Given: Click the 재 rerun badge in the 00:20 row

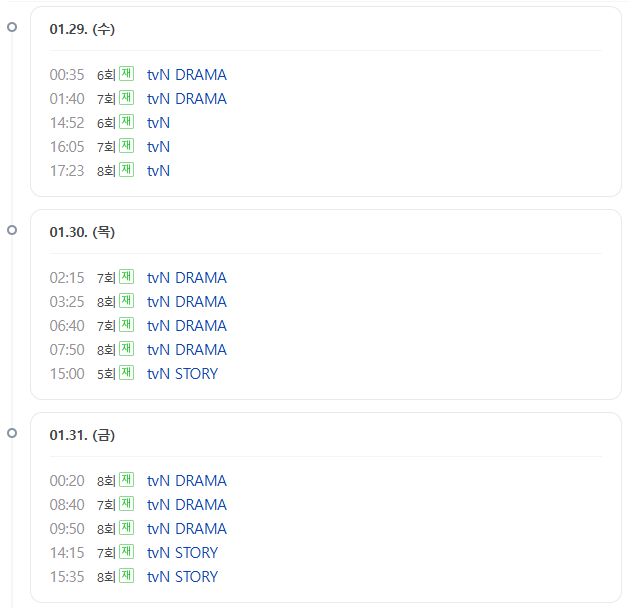Looking at the screenshot, I should click(x=126, y=480).
